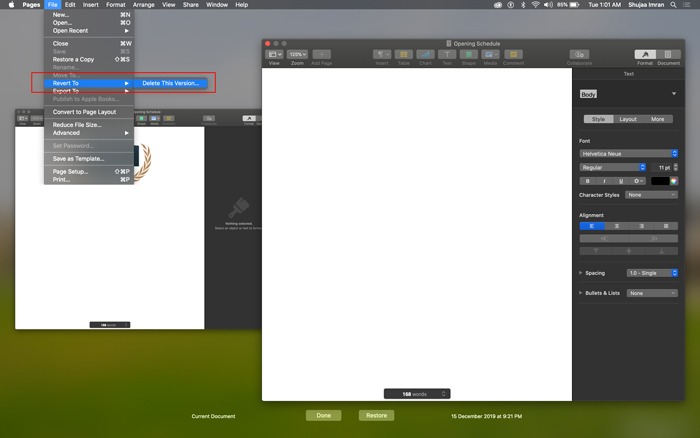Toggle italic text style button
The image size is (700, 438).
pyautogui.click(x=602, y=181)
